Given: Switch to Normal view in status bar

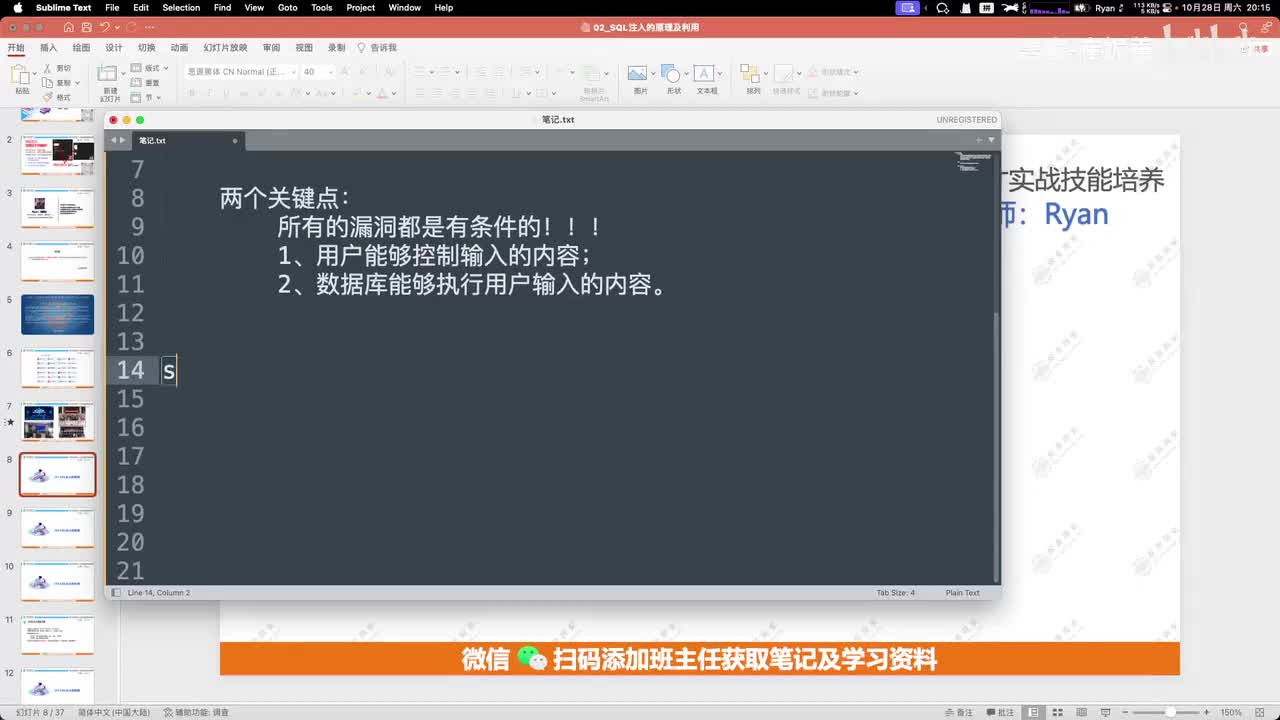Looking at the screenshot, I should (1035, 712).
